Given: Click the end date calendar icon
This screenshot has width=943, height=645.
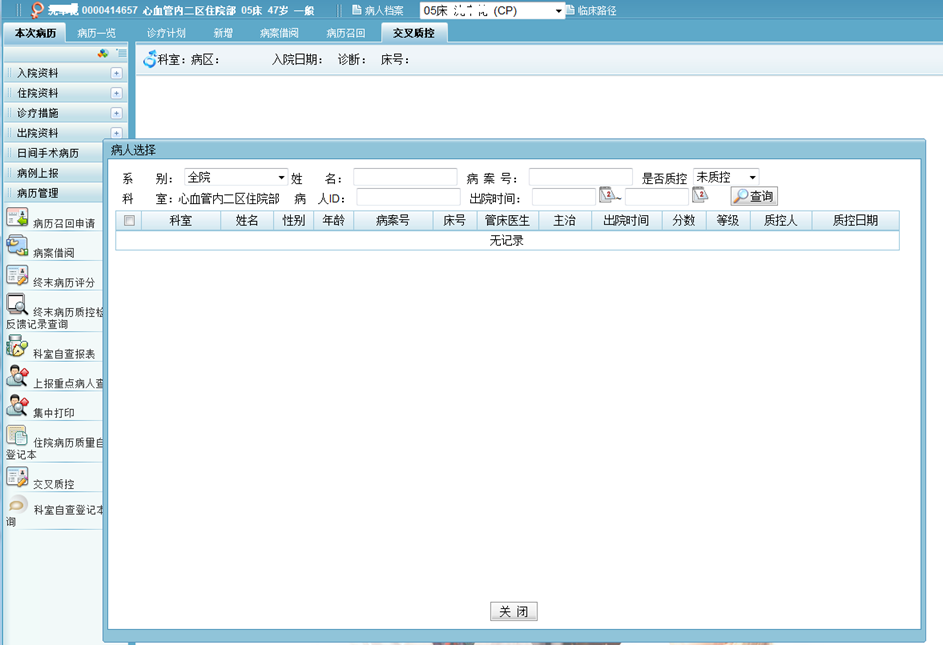Looking at the screenshot, I should 699,195.
